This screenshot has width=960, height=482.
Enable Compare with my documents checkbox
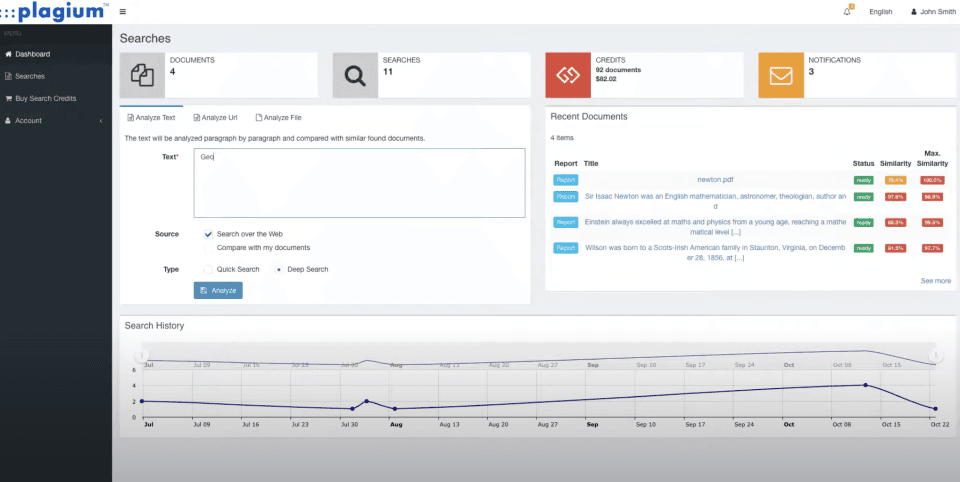(x=209, y=247)
